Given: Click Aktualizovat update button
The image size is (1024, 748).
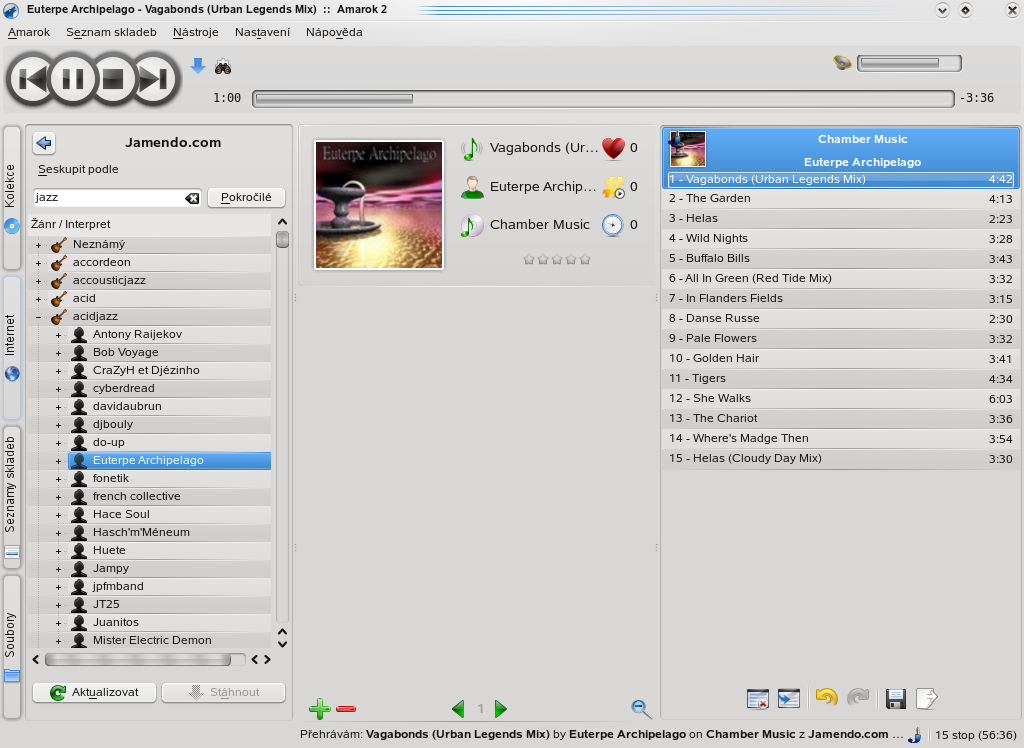Looking at the screenshot, I should coord(95,692).
